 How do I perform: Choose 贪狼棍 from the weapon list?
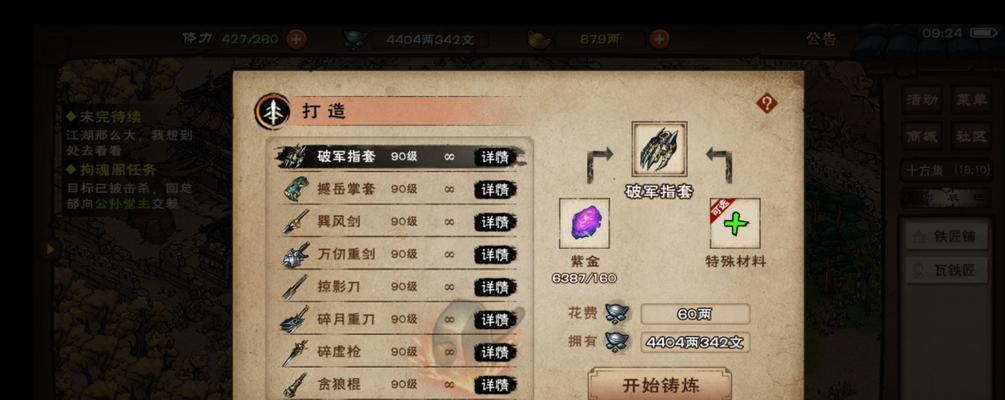pyautogui.click(x=399, y=385)
